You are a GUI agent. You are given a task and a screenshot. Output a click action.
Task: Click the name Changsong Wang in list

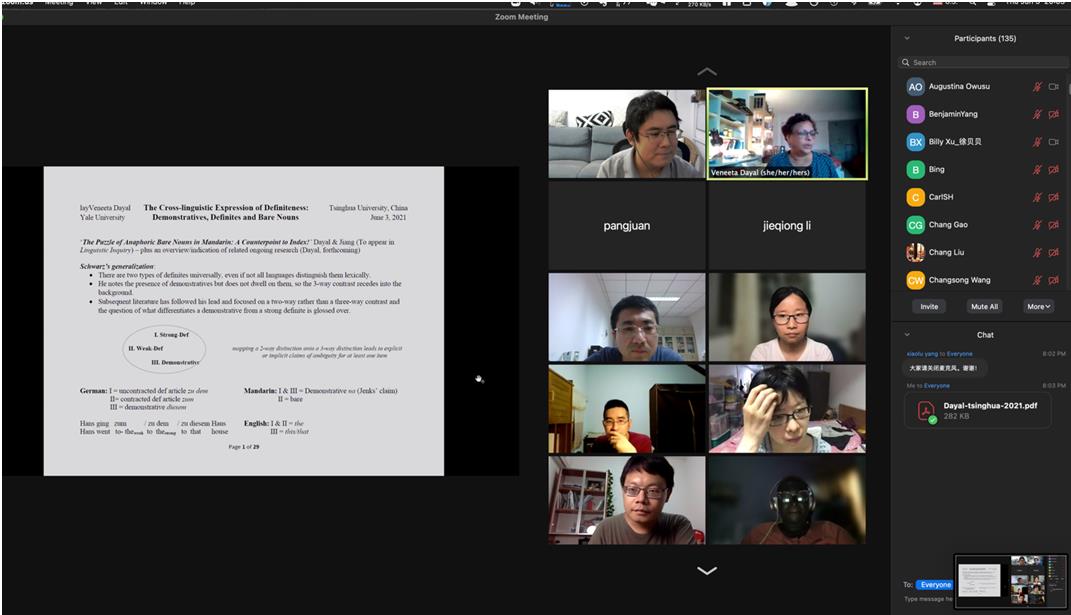[x=959, y=280]
